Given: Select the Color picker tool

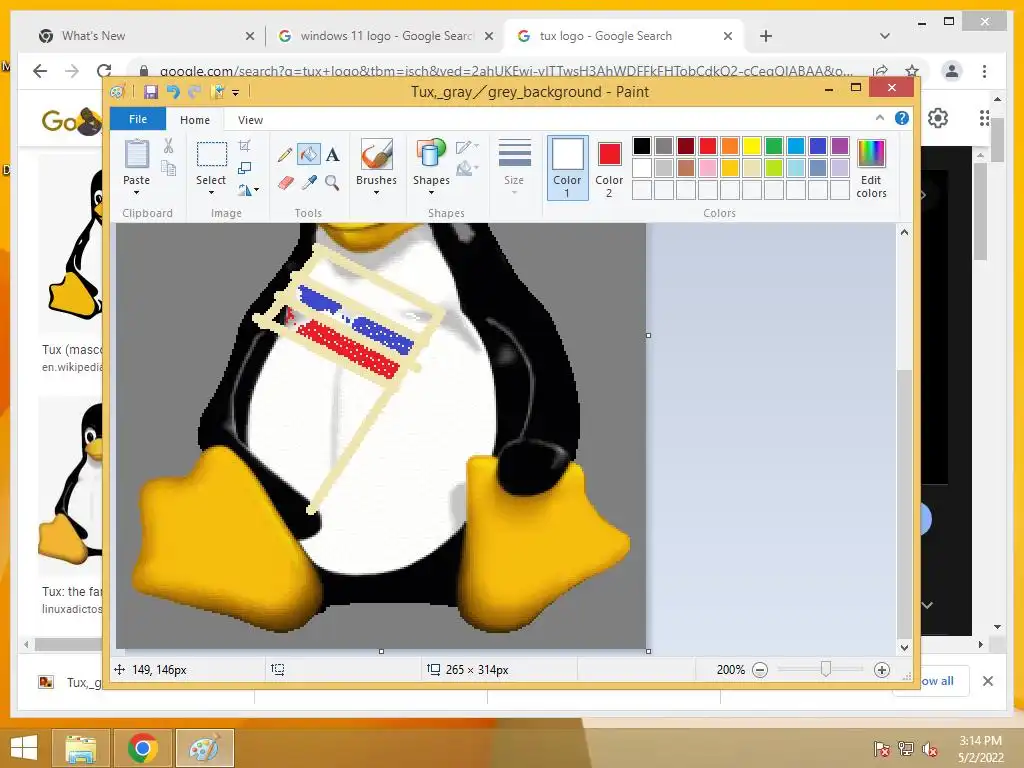Looking at the screenshot, I should (309, 183).
